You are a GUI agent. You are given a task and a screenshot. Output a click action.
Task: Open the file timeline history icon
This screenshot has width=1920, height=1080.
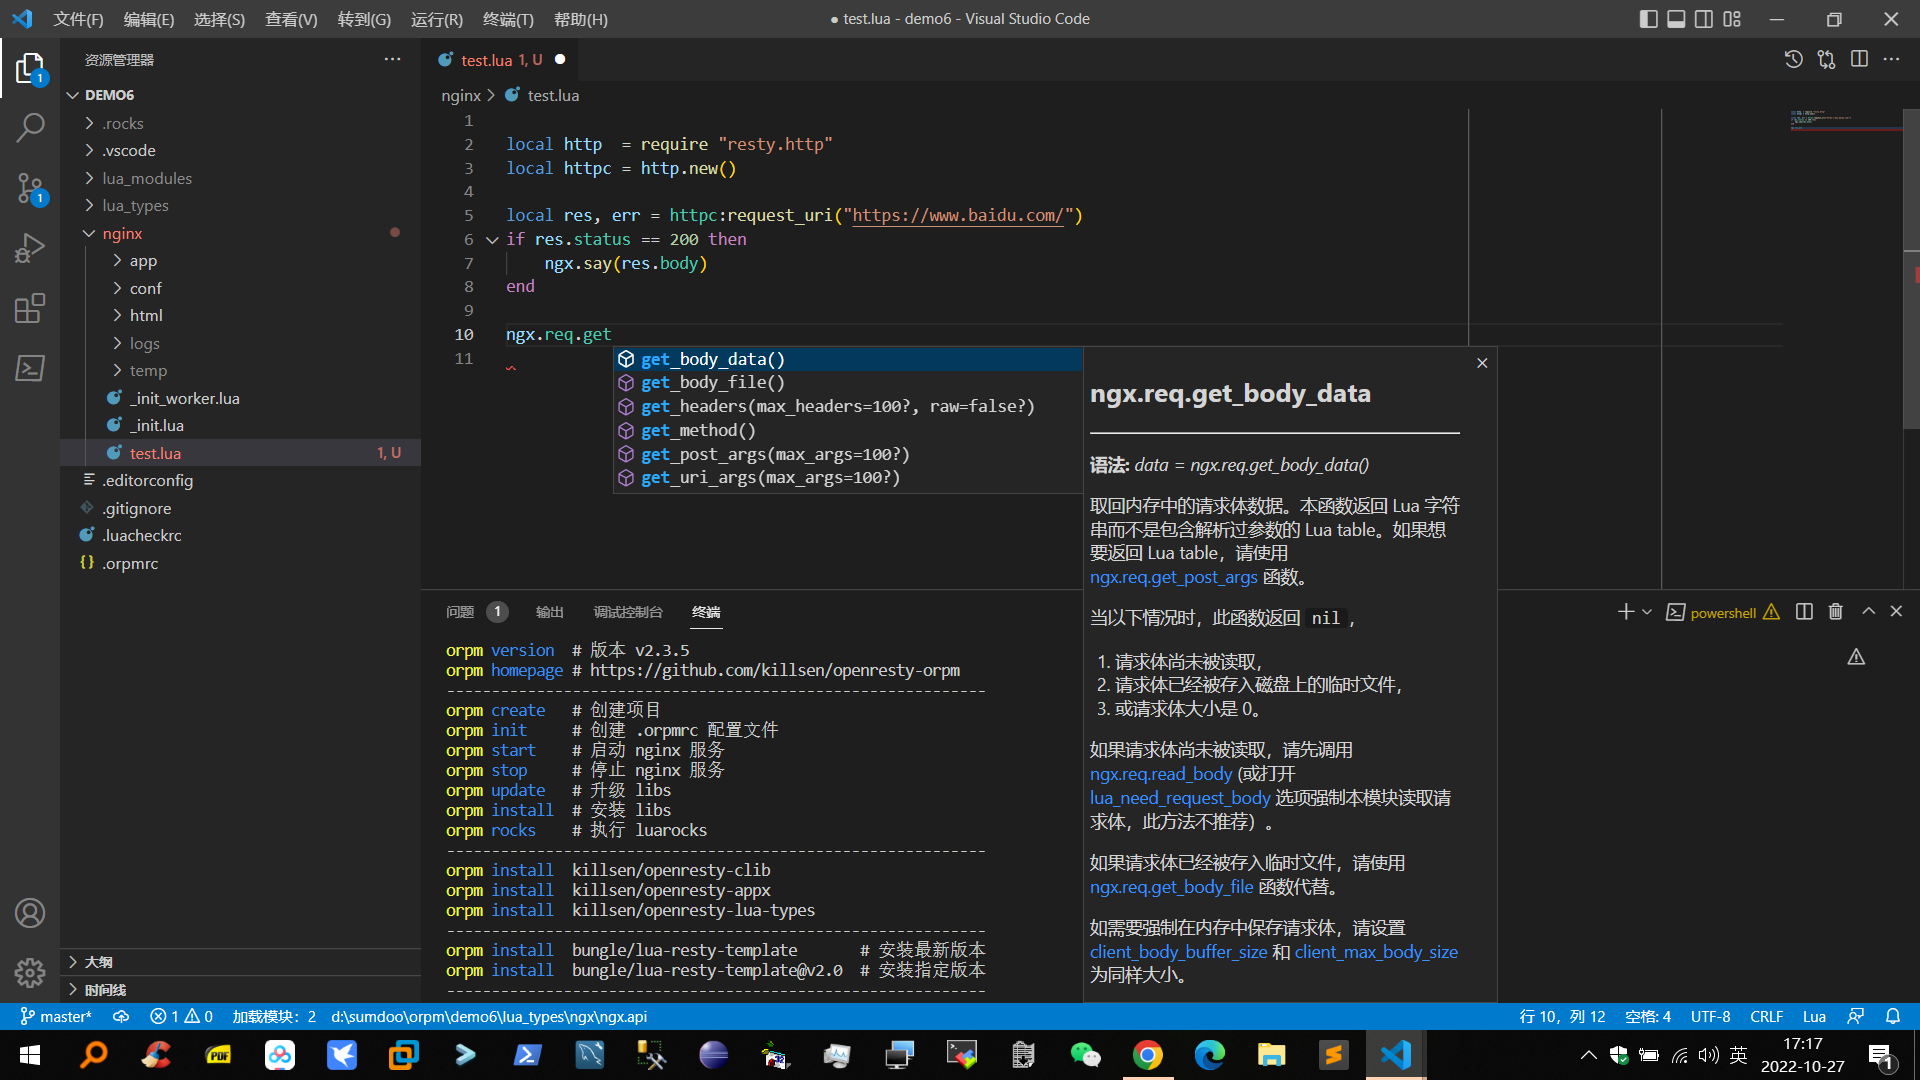tap(1794, 60)
